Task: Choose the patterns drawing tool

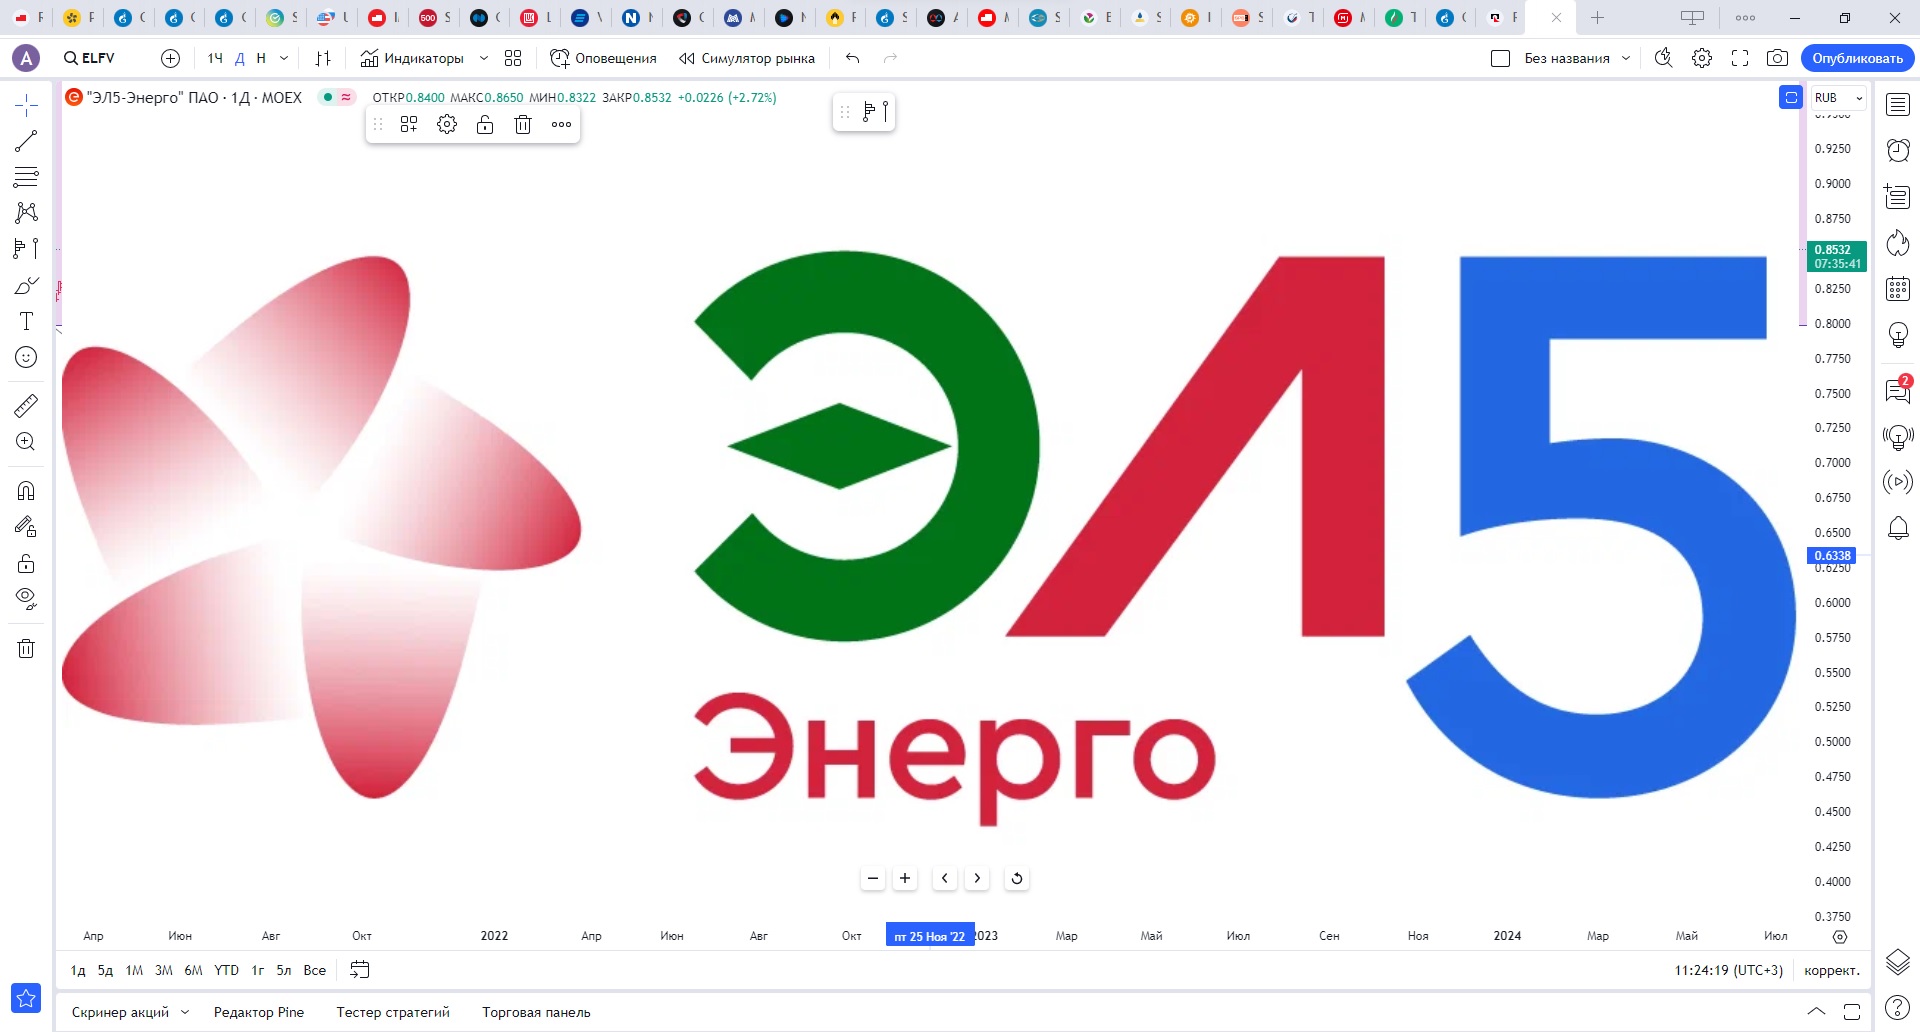Action: [26, 213]
